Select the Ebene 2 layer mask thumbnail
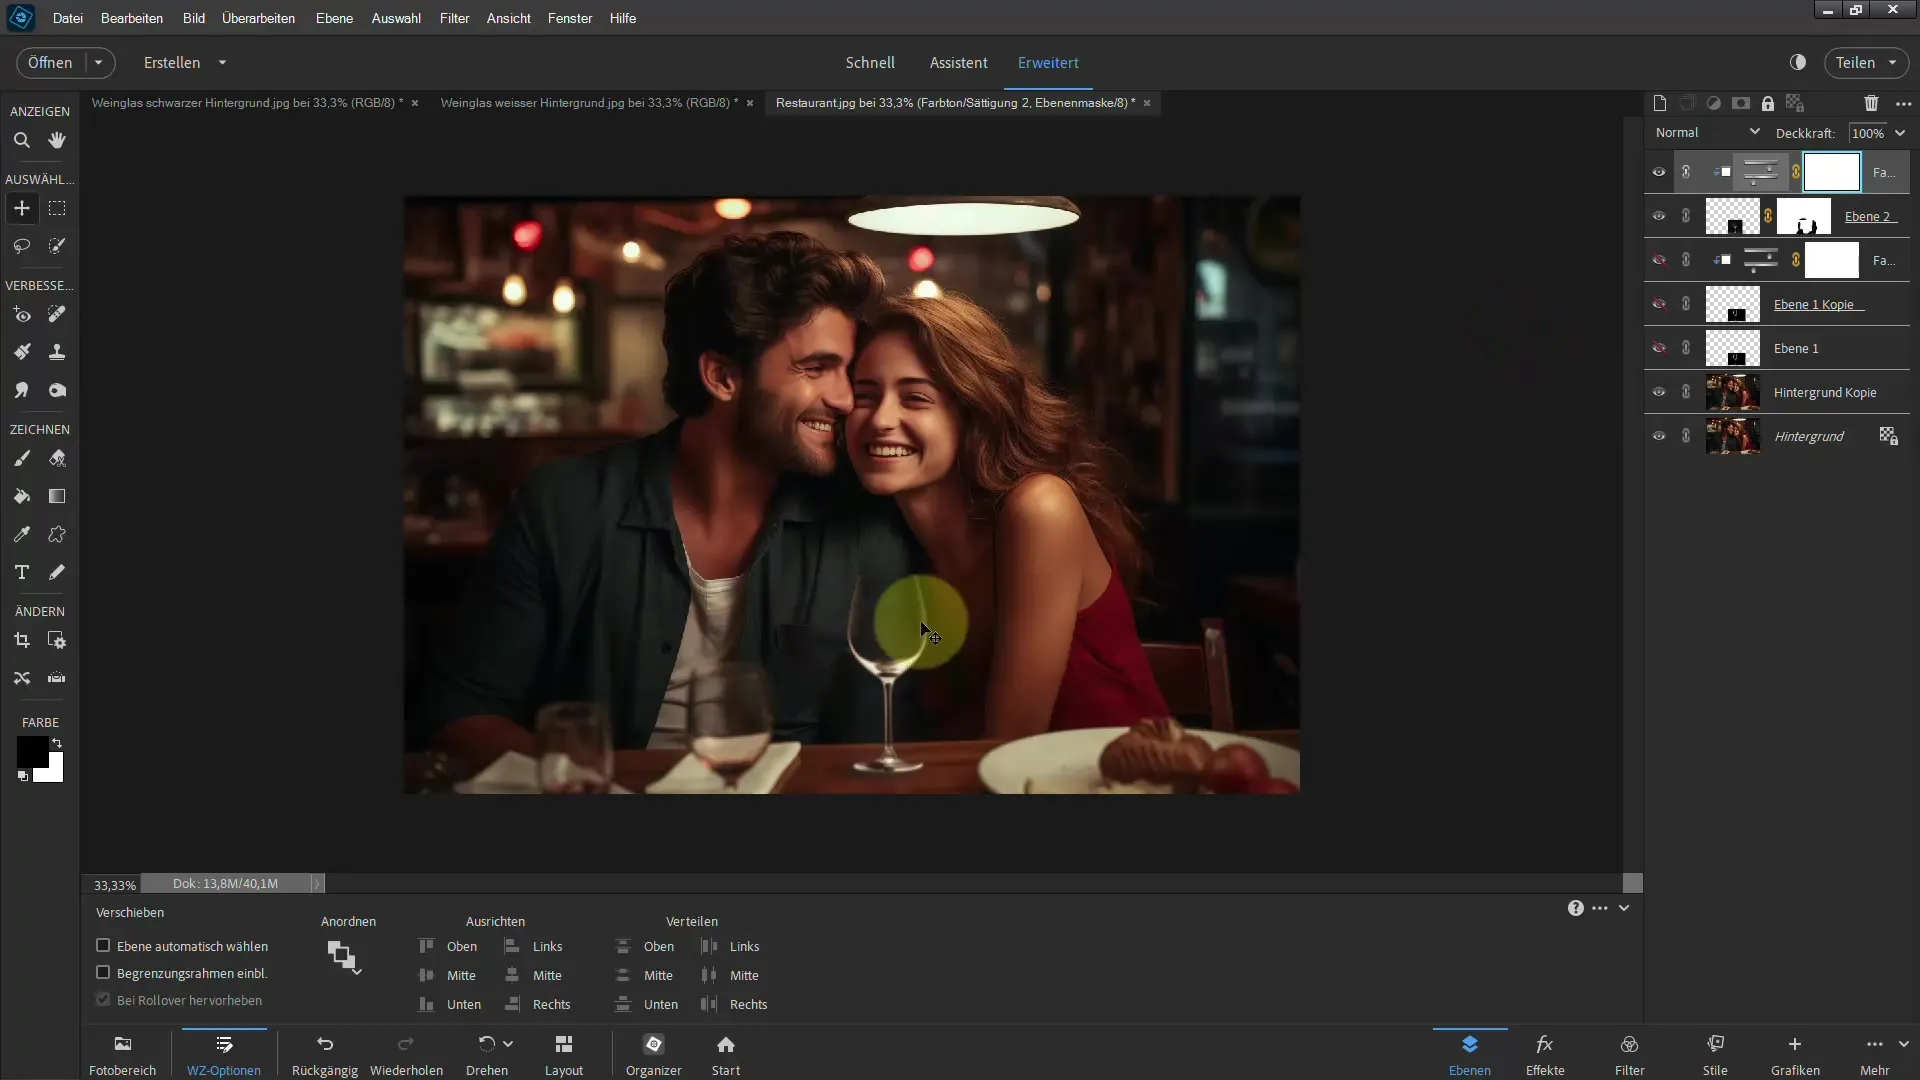1920x1080 pixels. [1804, 216]
